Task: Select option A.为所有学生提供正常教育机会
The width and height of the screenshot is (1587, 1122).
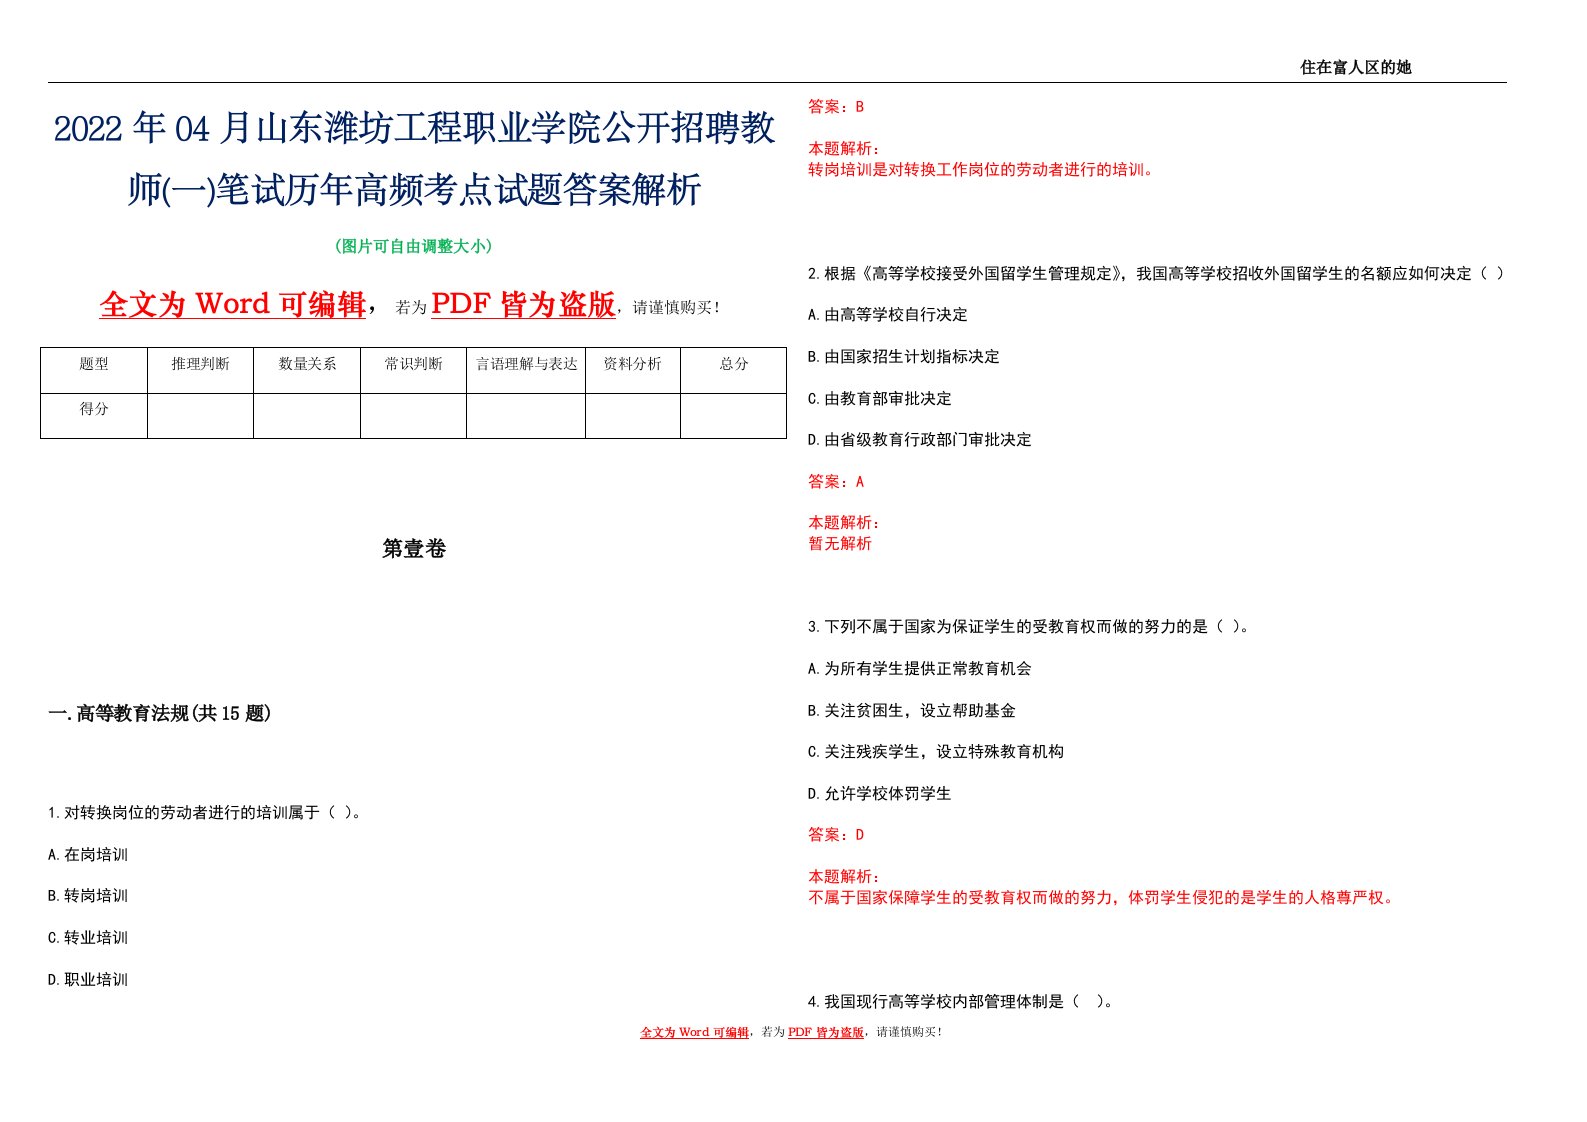Action: tap(920, 669)
